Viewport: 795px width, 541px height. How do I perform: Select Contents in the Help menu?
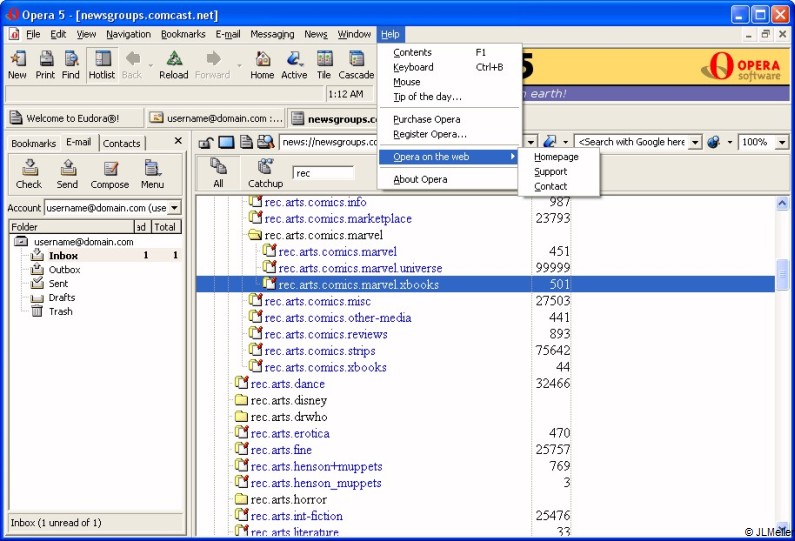pos(449,52)
